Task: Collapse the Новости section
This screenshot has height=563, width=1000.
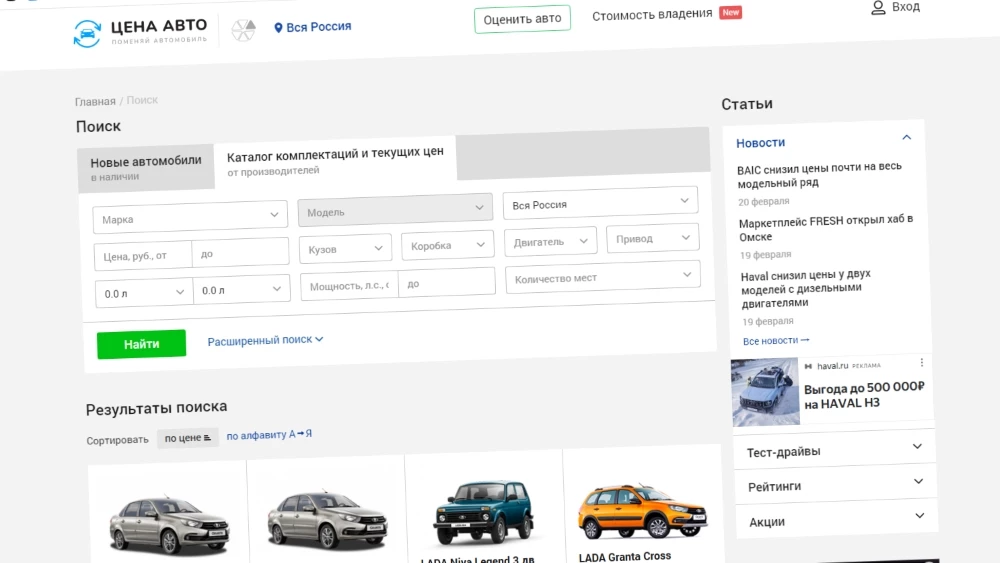Action: click(906, 138)
